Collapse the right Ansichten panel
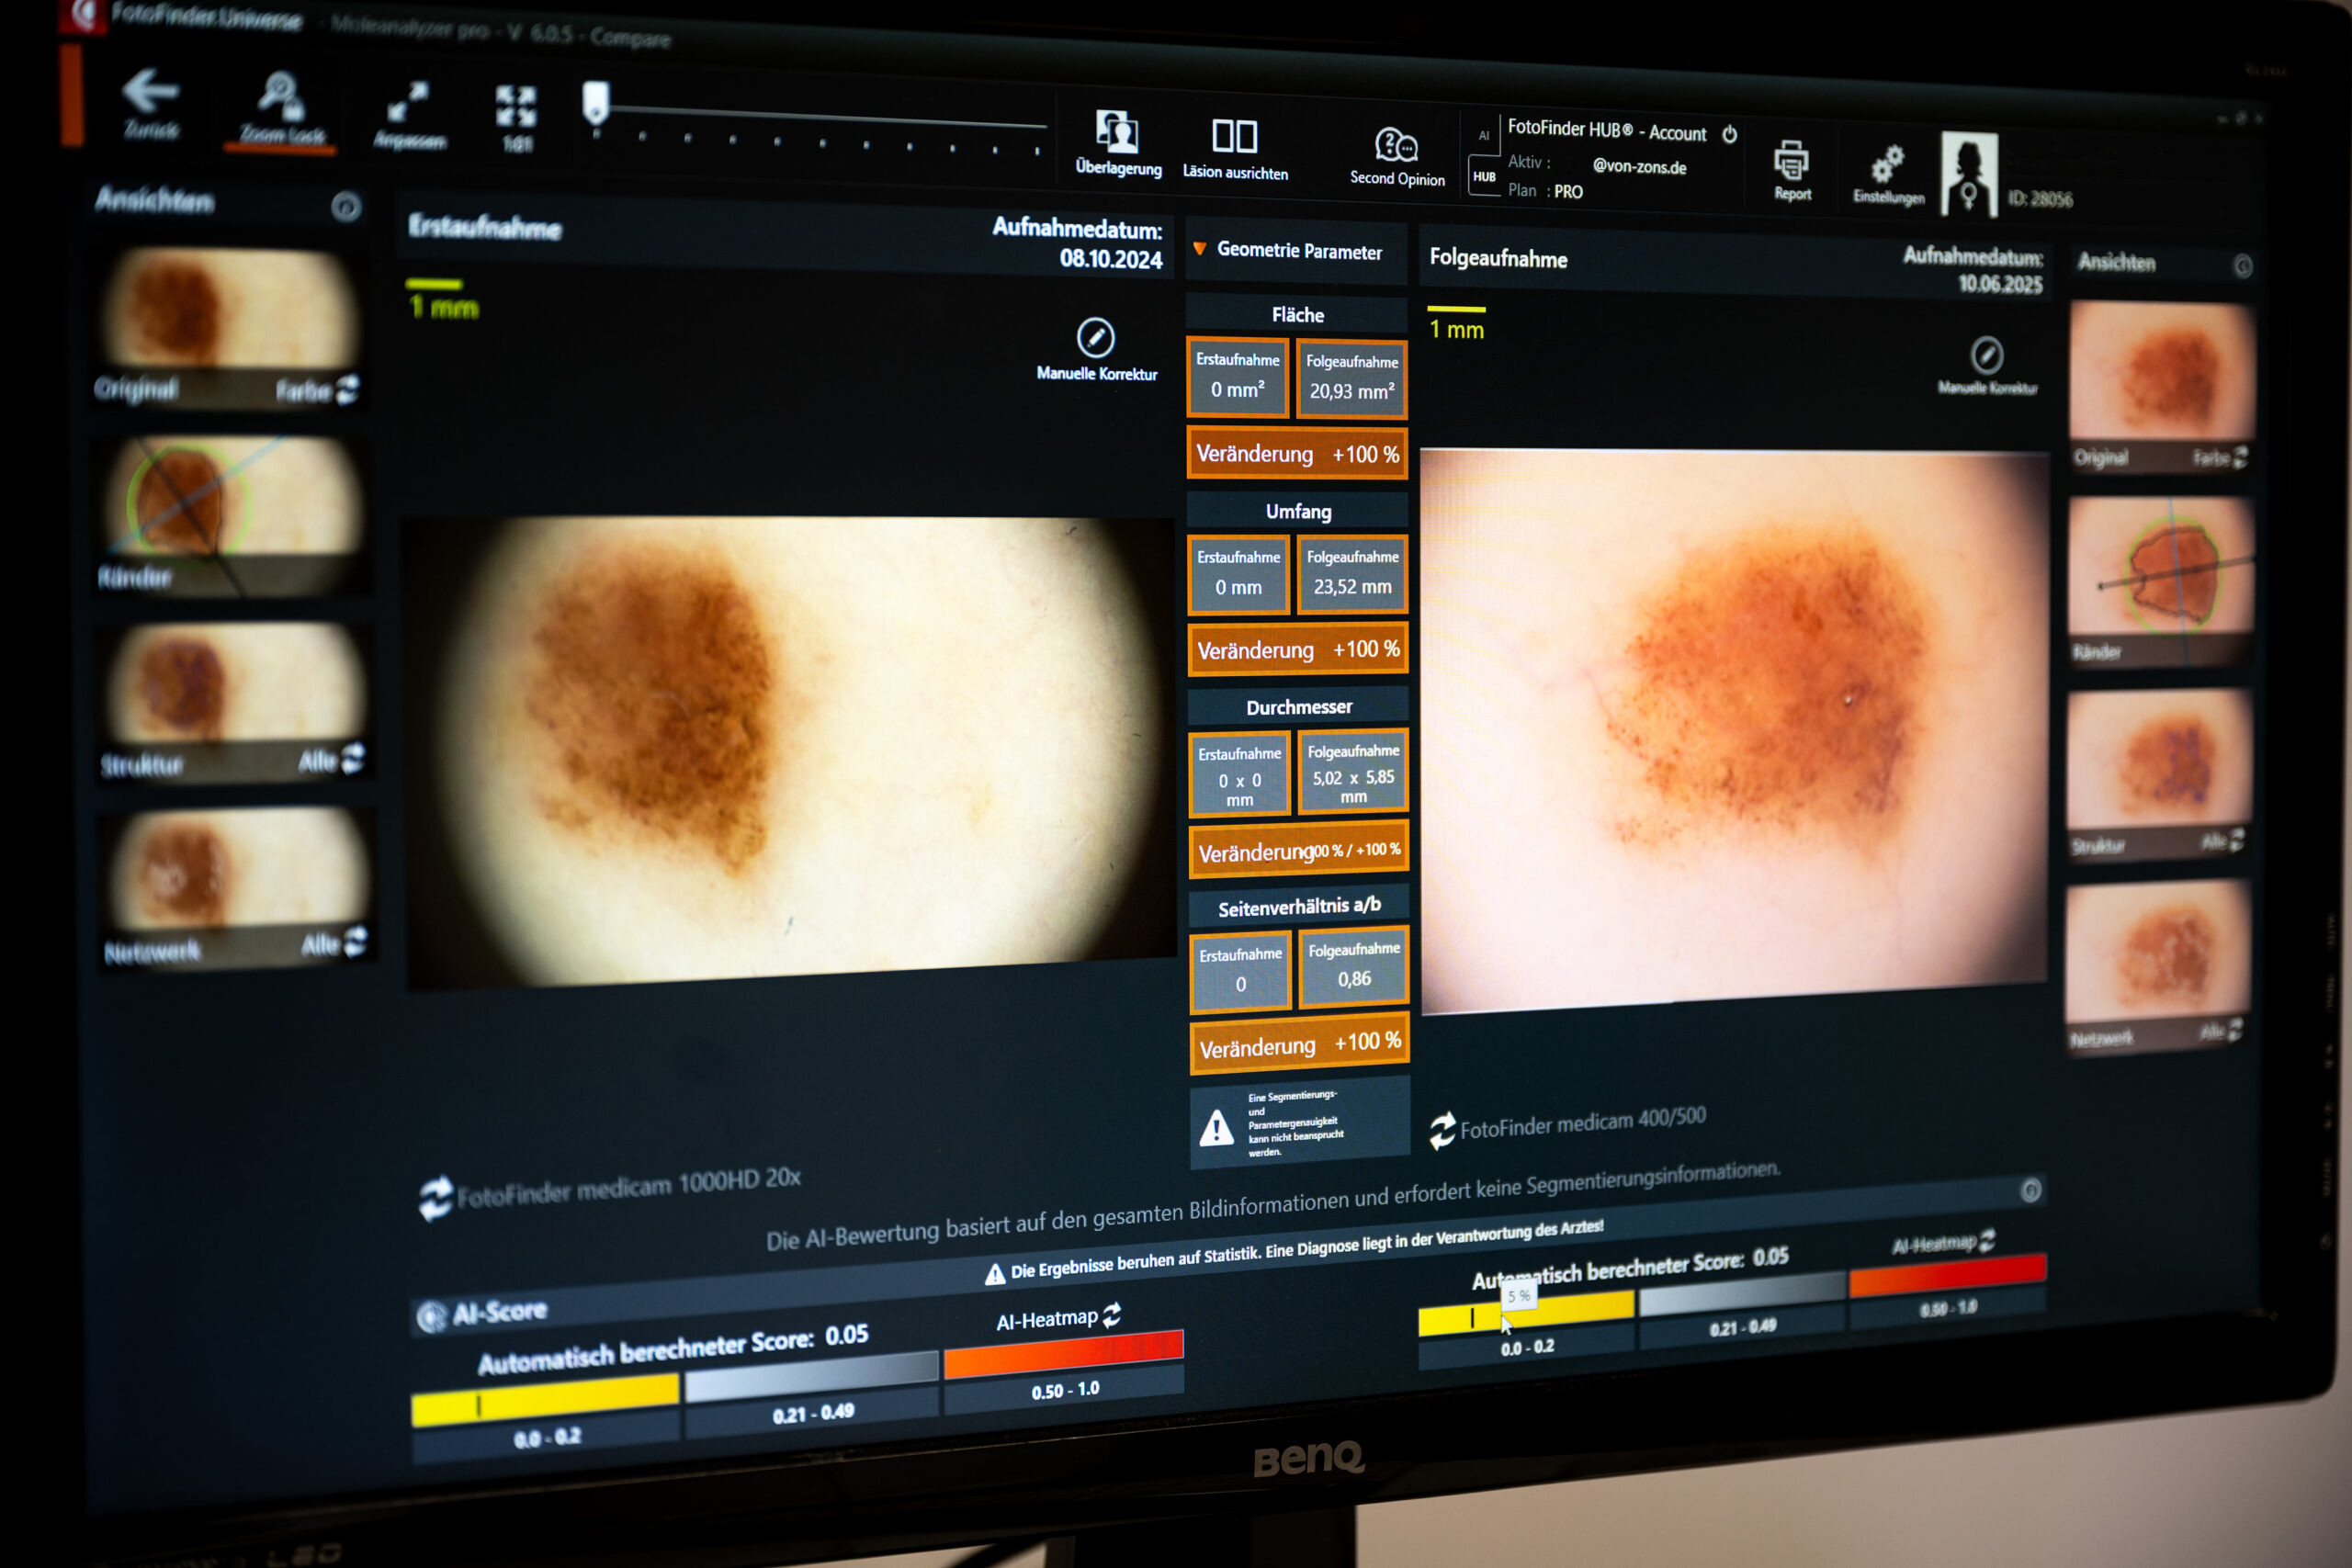 click(2243, 266)
